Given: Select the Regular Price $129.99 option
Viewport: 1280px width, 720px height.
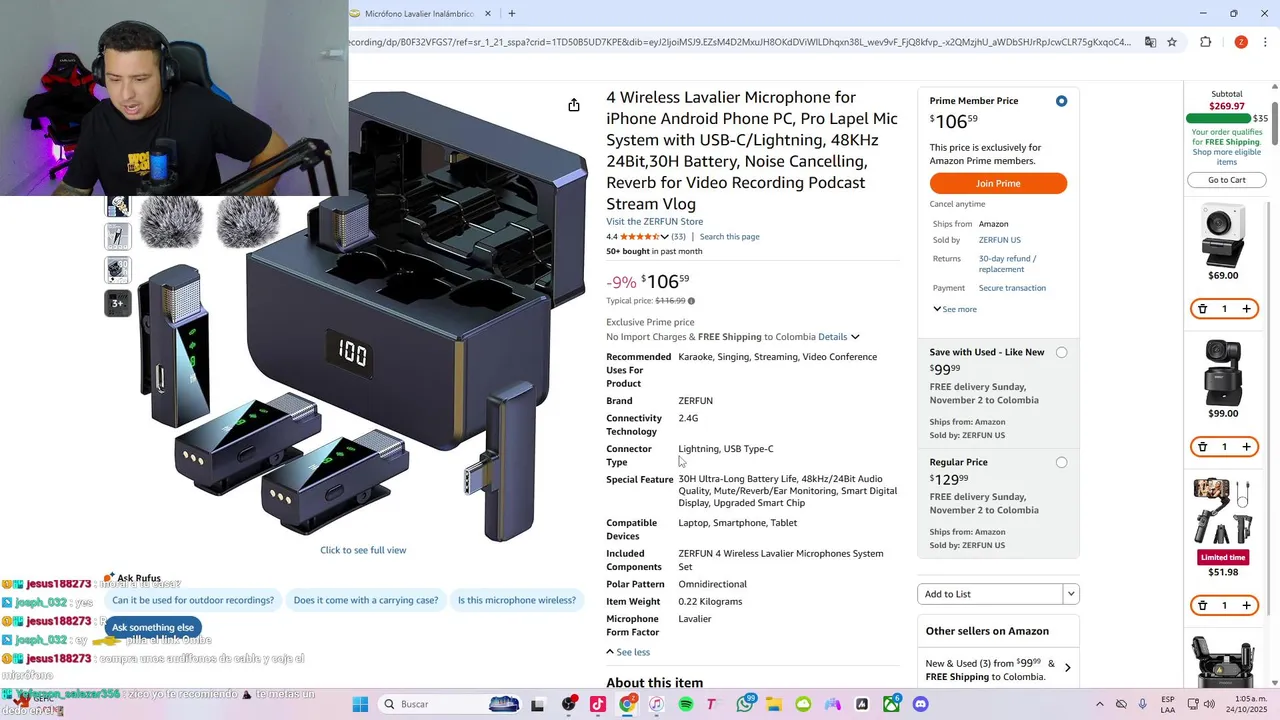Looking at the screenshot, I should (1061, 462).
